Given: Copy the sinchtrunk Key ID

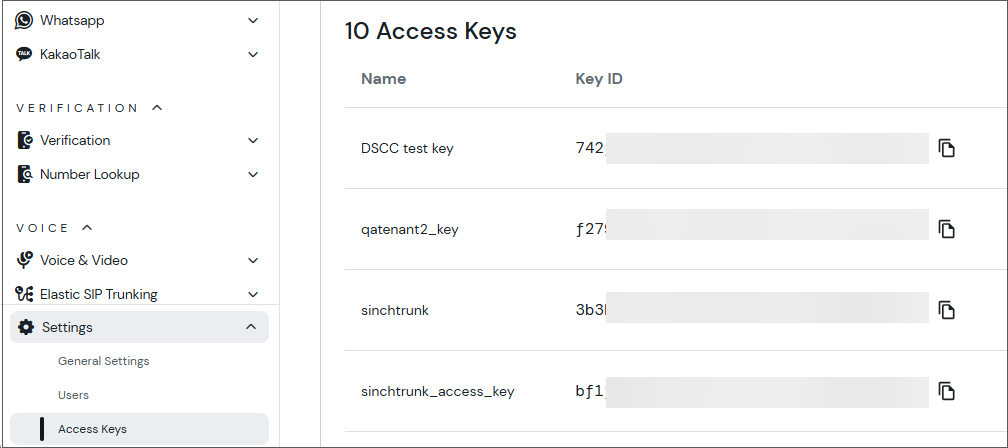Looking at the screenshot, I should tap(946, 310).
